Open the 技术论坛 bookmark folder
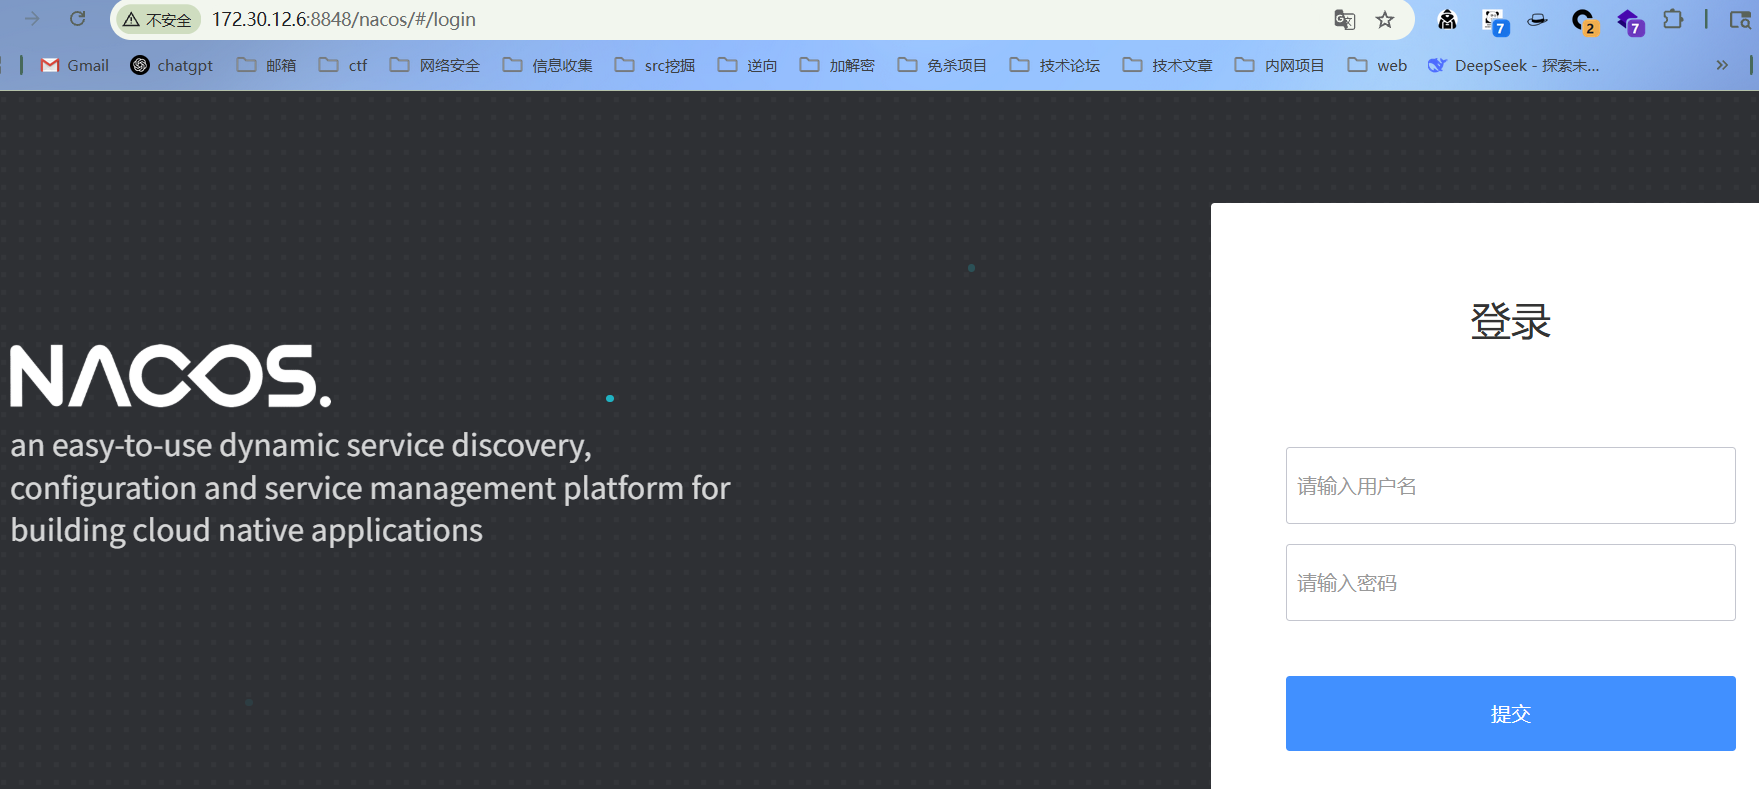Viewport: 1759px width, 789px height. point(1055,65)
